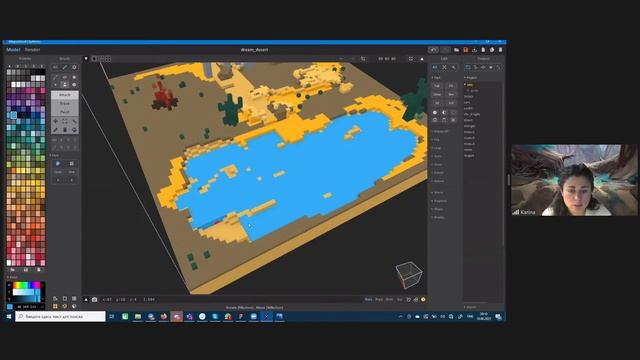Image resolution: width=640 pixels, height=360 pixels.
Task: Select the highlighted light-blue palette swatch
Action: 13,116
